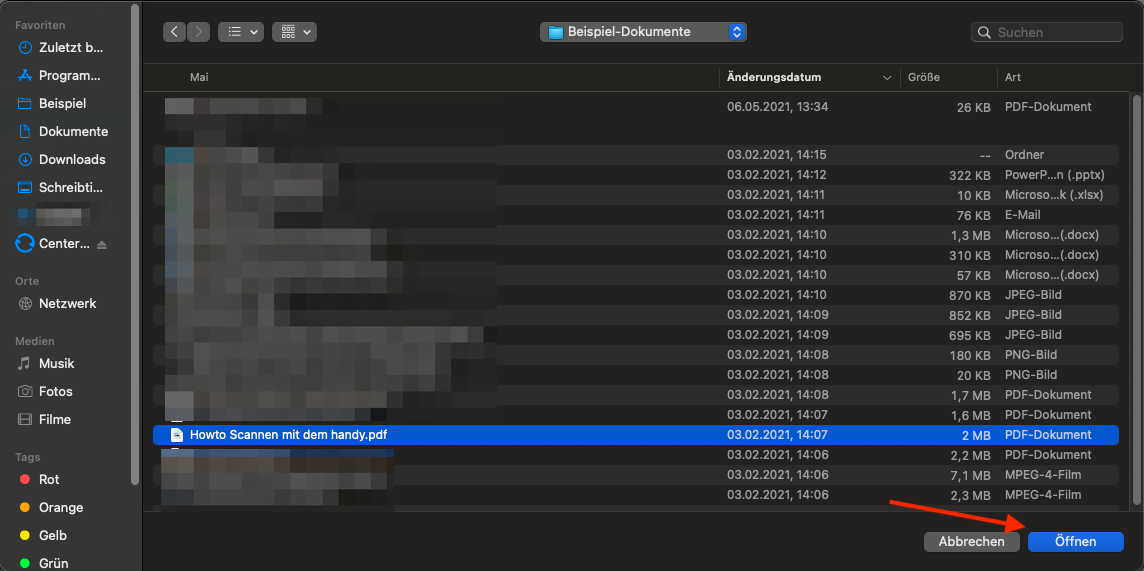Viewport: 1144px width, 571px height.
Task: Select Musik under Medien
Action: pyautogui.click(x=47, y=363)
